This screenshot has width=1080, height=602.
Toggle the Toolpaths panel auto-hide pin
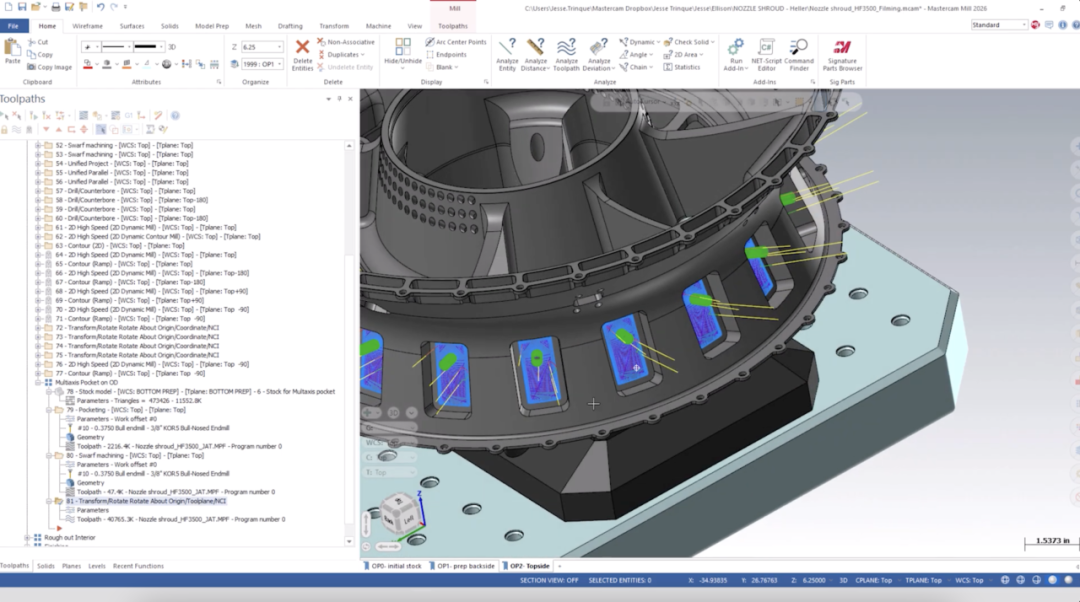point(339,99)
